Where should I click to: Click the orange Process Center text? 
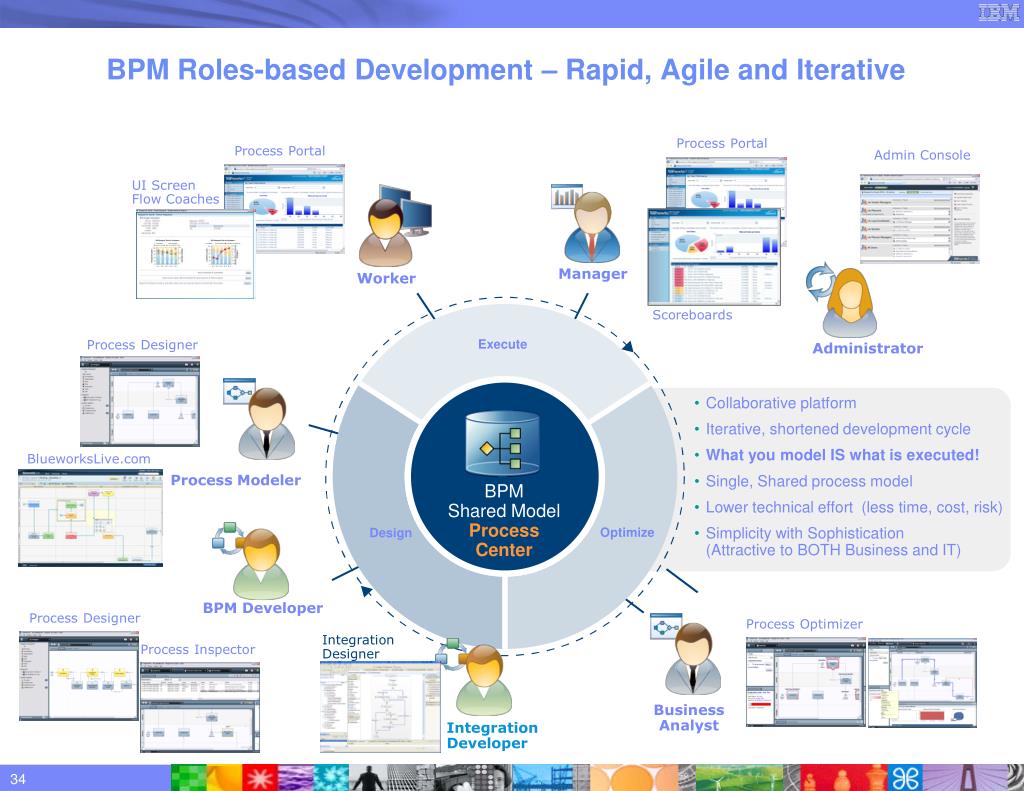504,540
